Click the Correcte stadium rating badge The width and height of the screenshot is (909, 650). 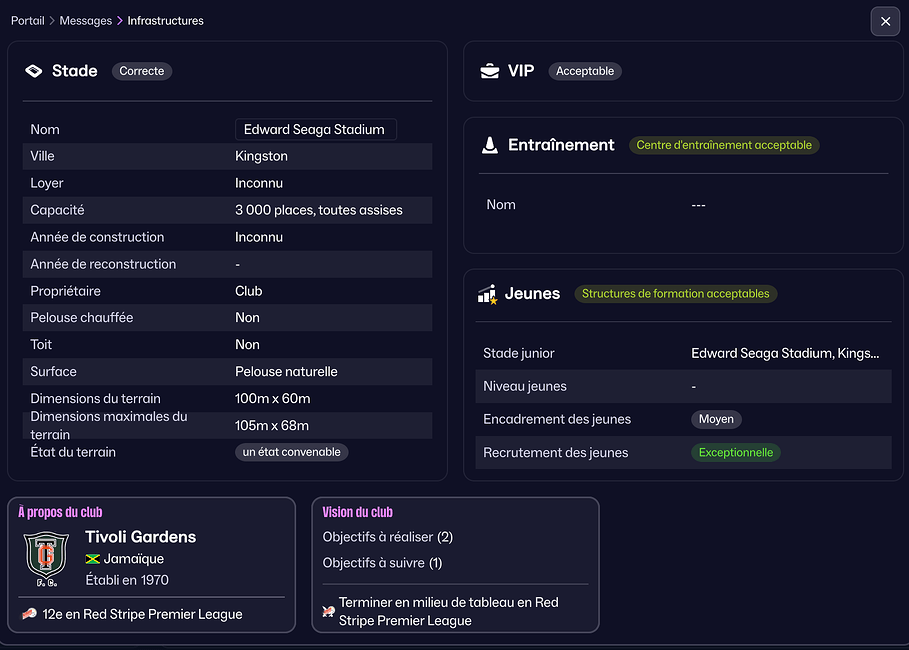[142, 71]
